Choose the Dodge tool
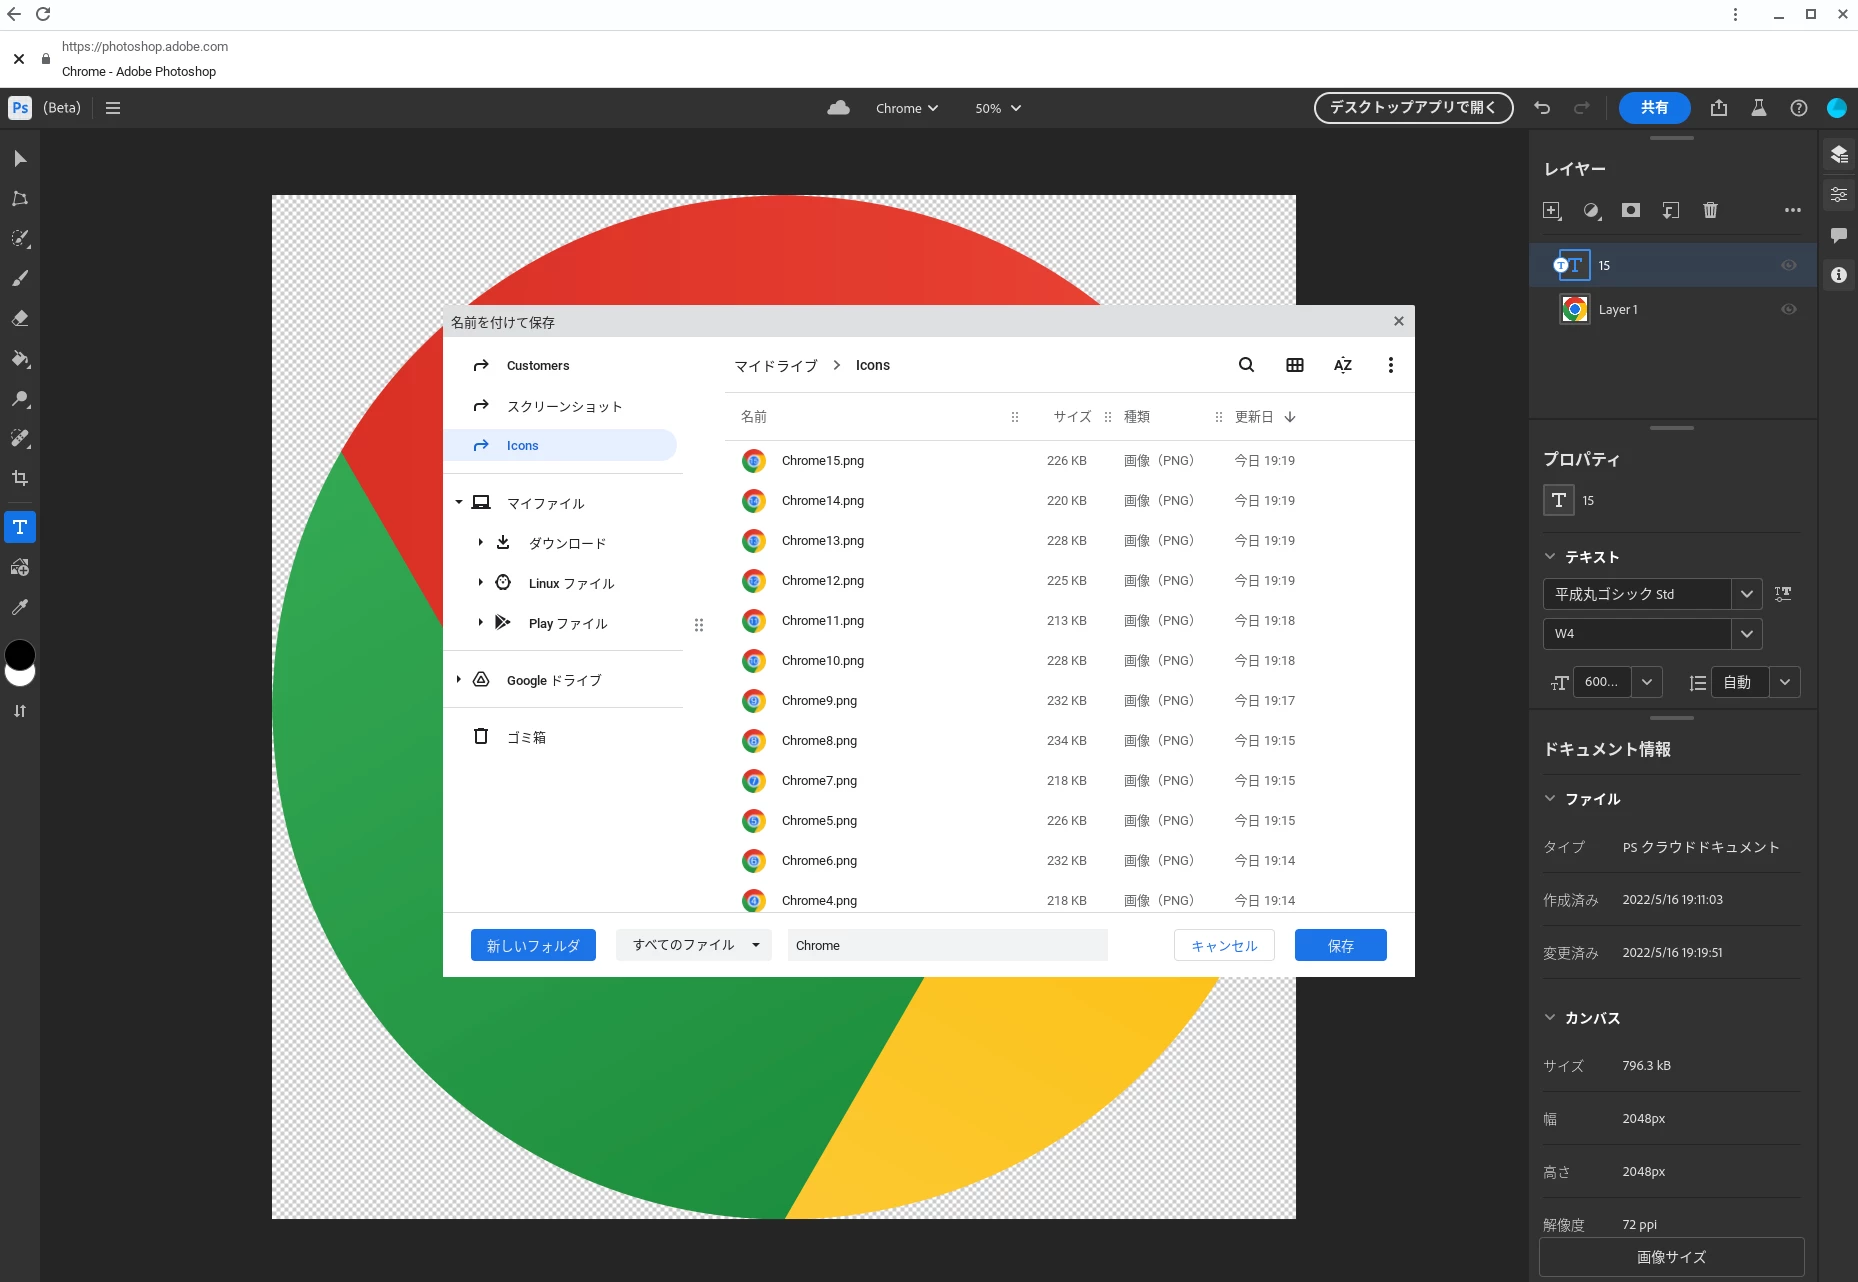 point(20,398)
